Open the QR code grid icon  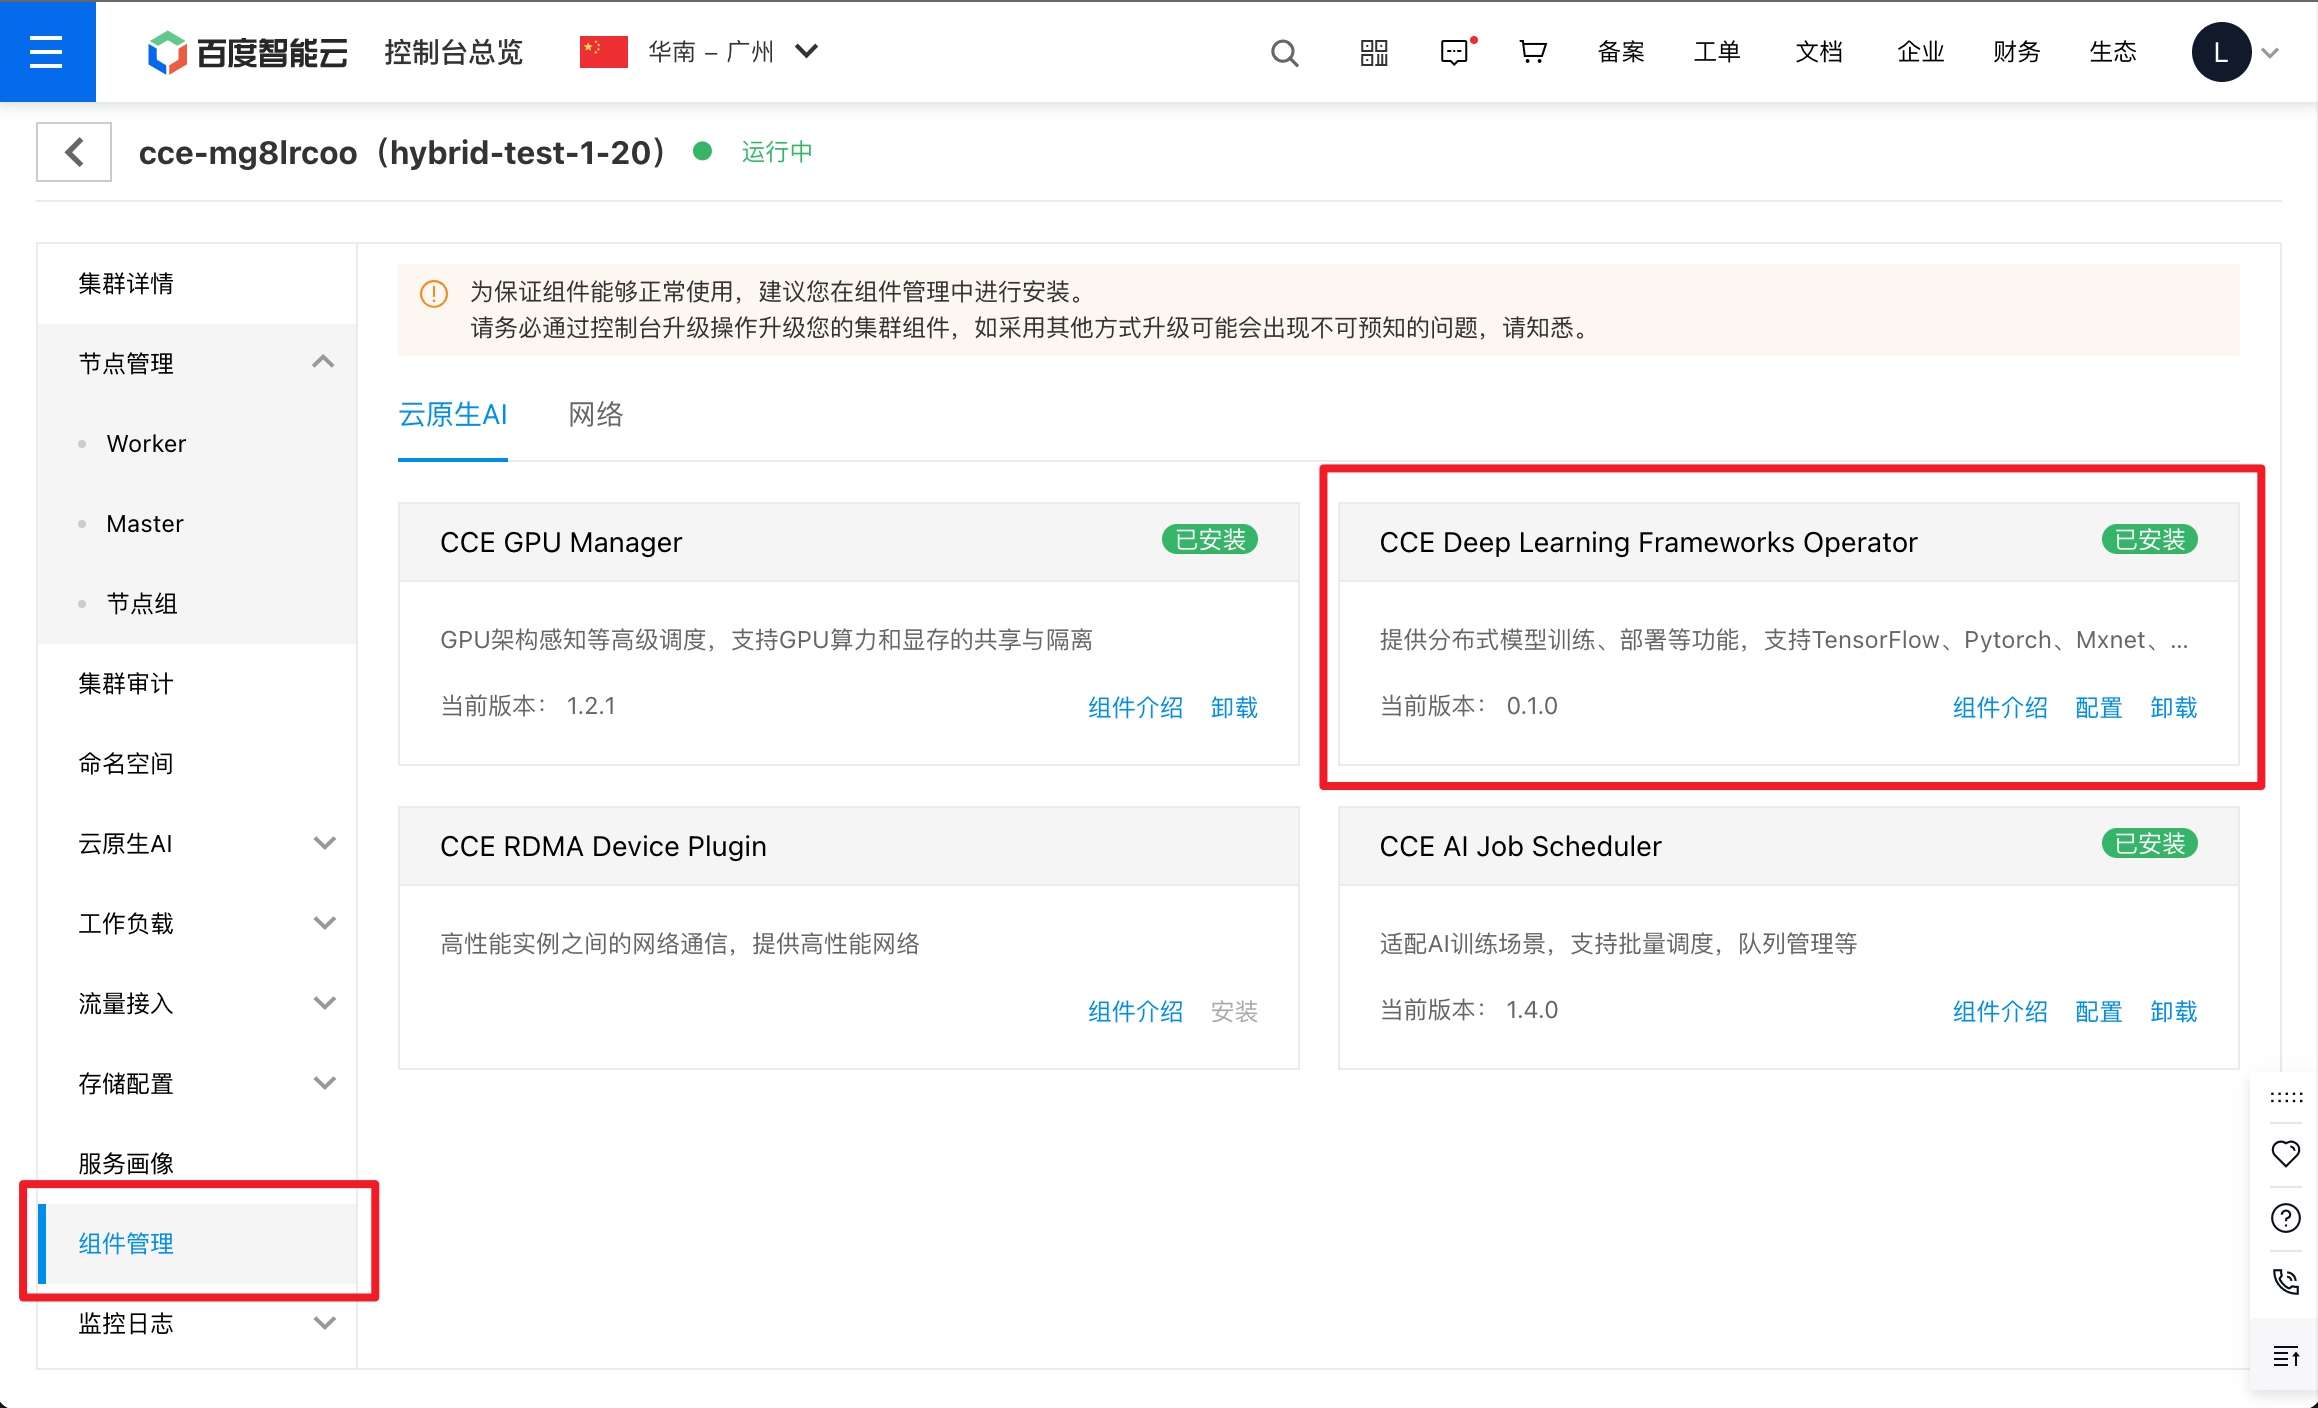(1374, 52)
